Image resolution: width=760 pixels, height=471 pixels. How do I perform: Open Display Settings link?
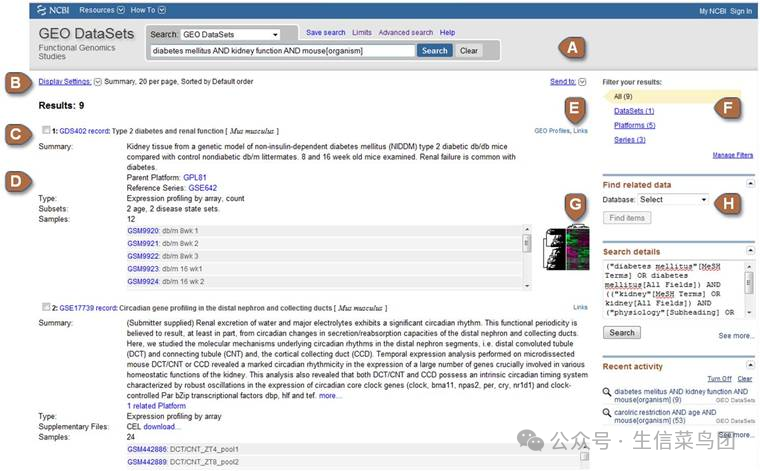[x=64, y=81]
